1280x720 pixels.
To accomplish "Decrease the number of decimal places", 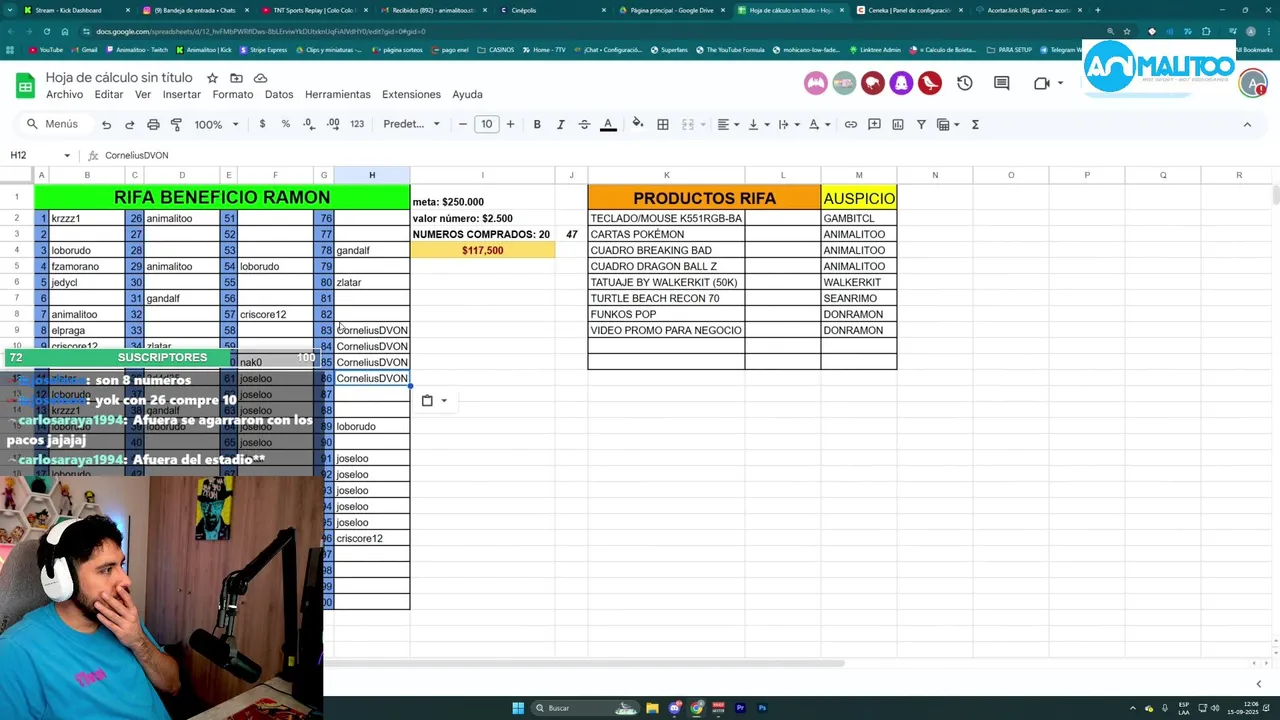I will 308,124.
